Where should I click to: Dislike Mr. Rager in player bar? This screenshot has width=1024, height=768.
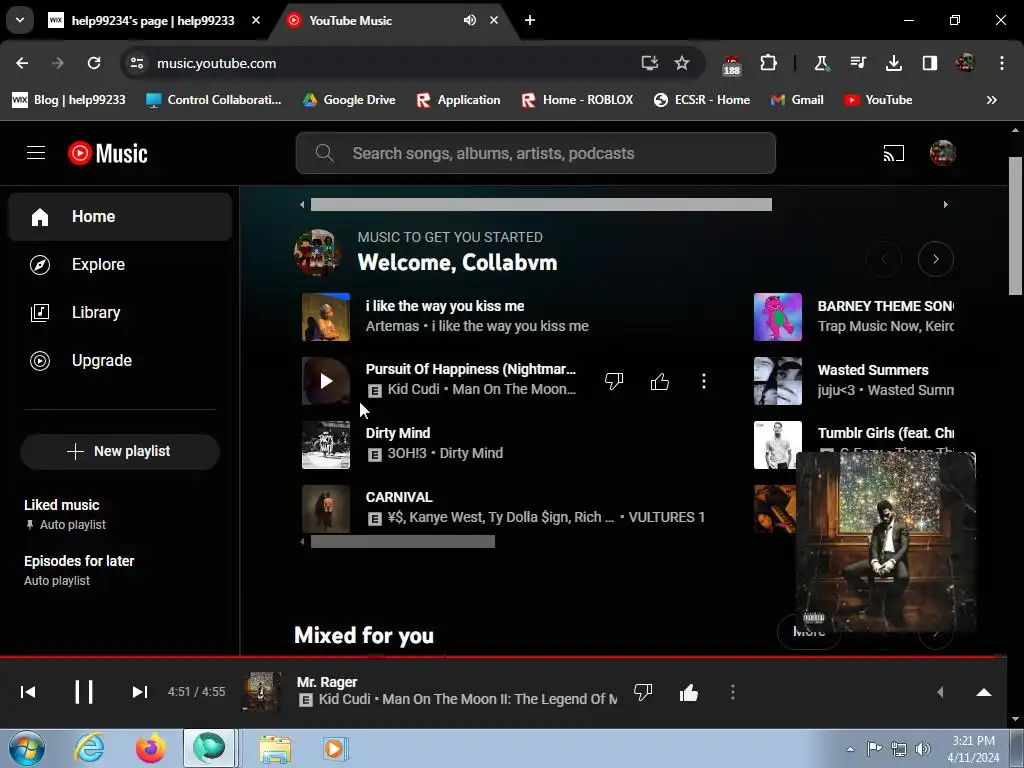(643, 692)
